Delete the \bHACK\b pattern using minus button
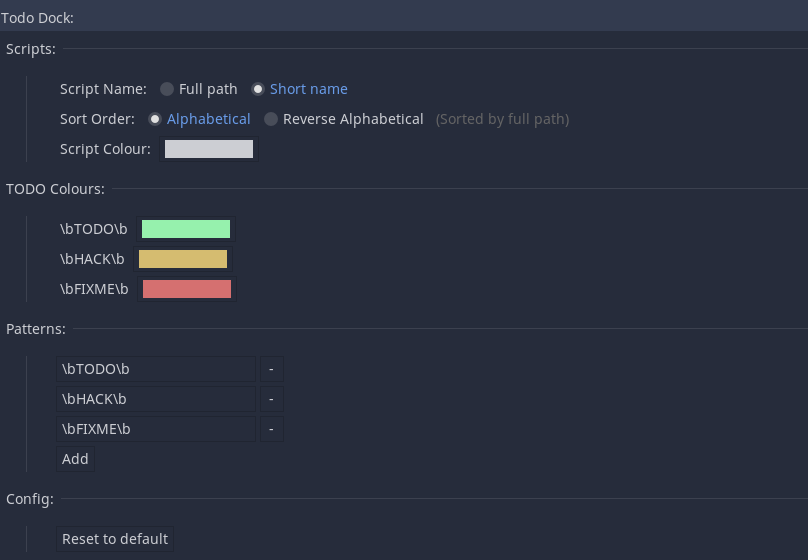This screenshot has height=560, width=808. tap(271, 399)
